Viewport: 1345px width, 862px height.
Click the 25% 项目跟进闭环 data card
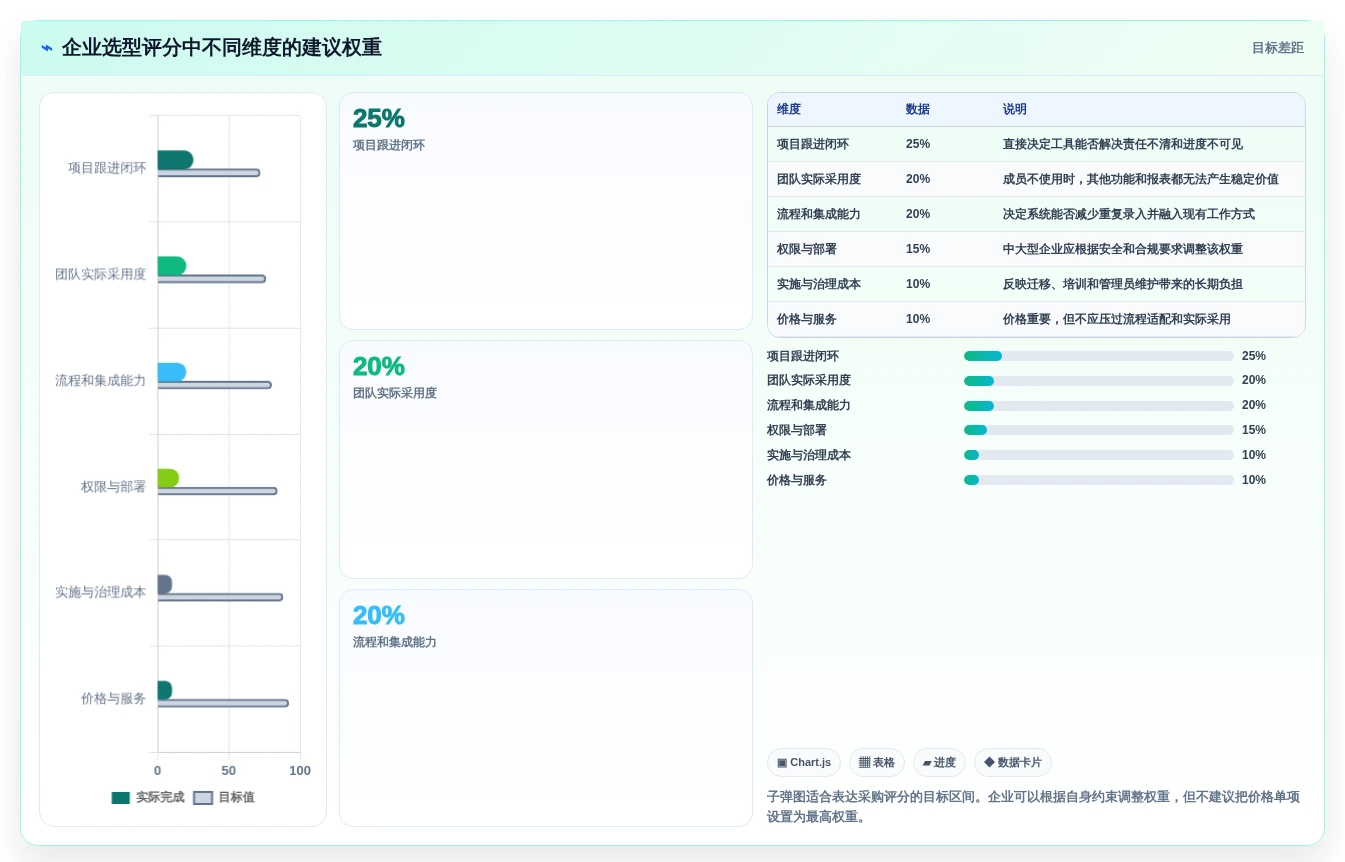click(x=546, y=211)
